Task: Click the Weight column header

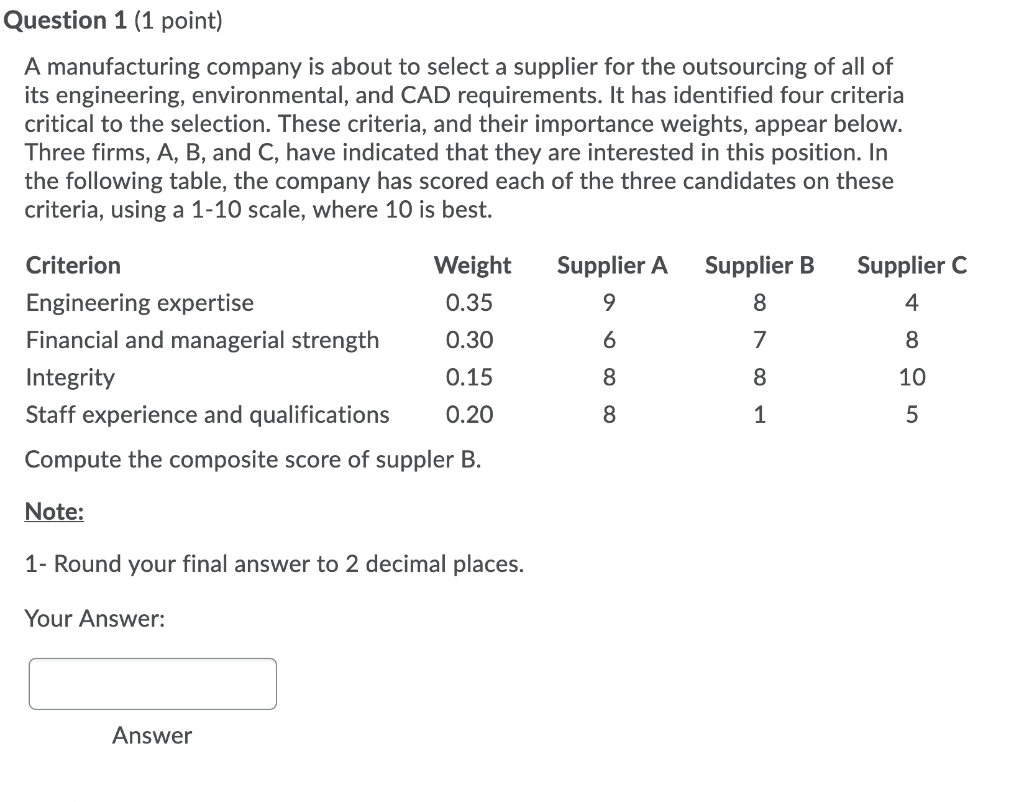Action: click(x=472, y=265)
